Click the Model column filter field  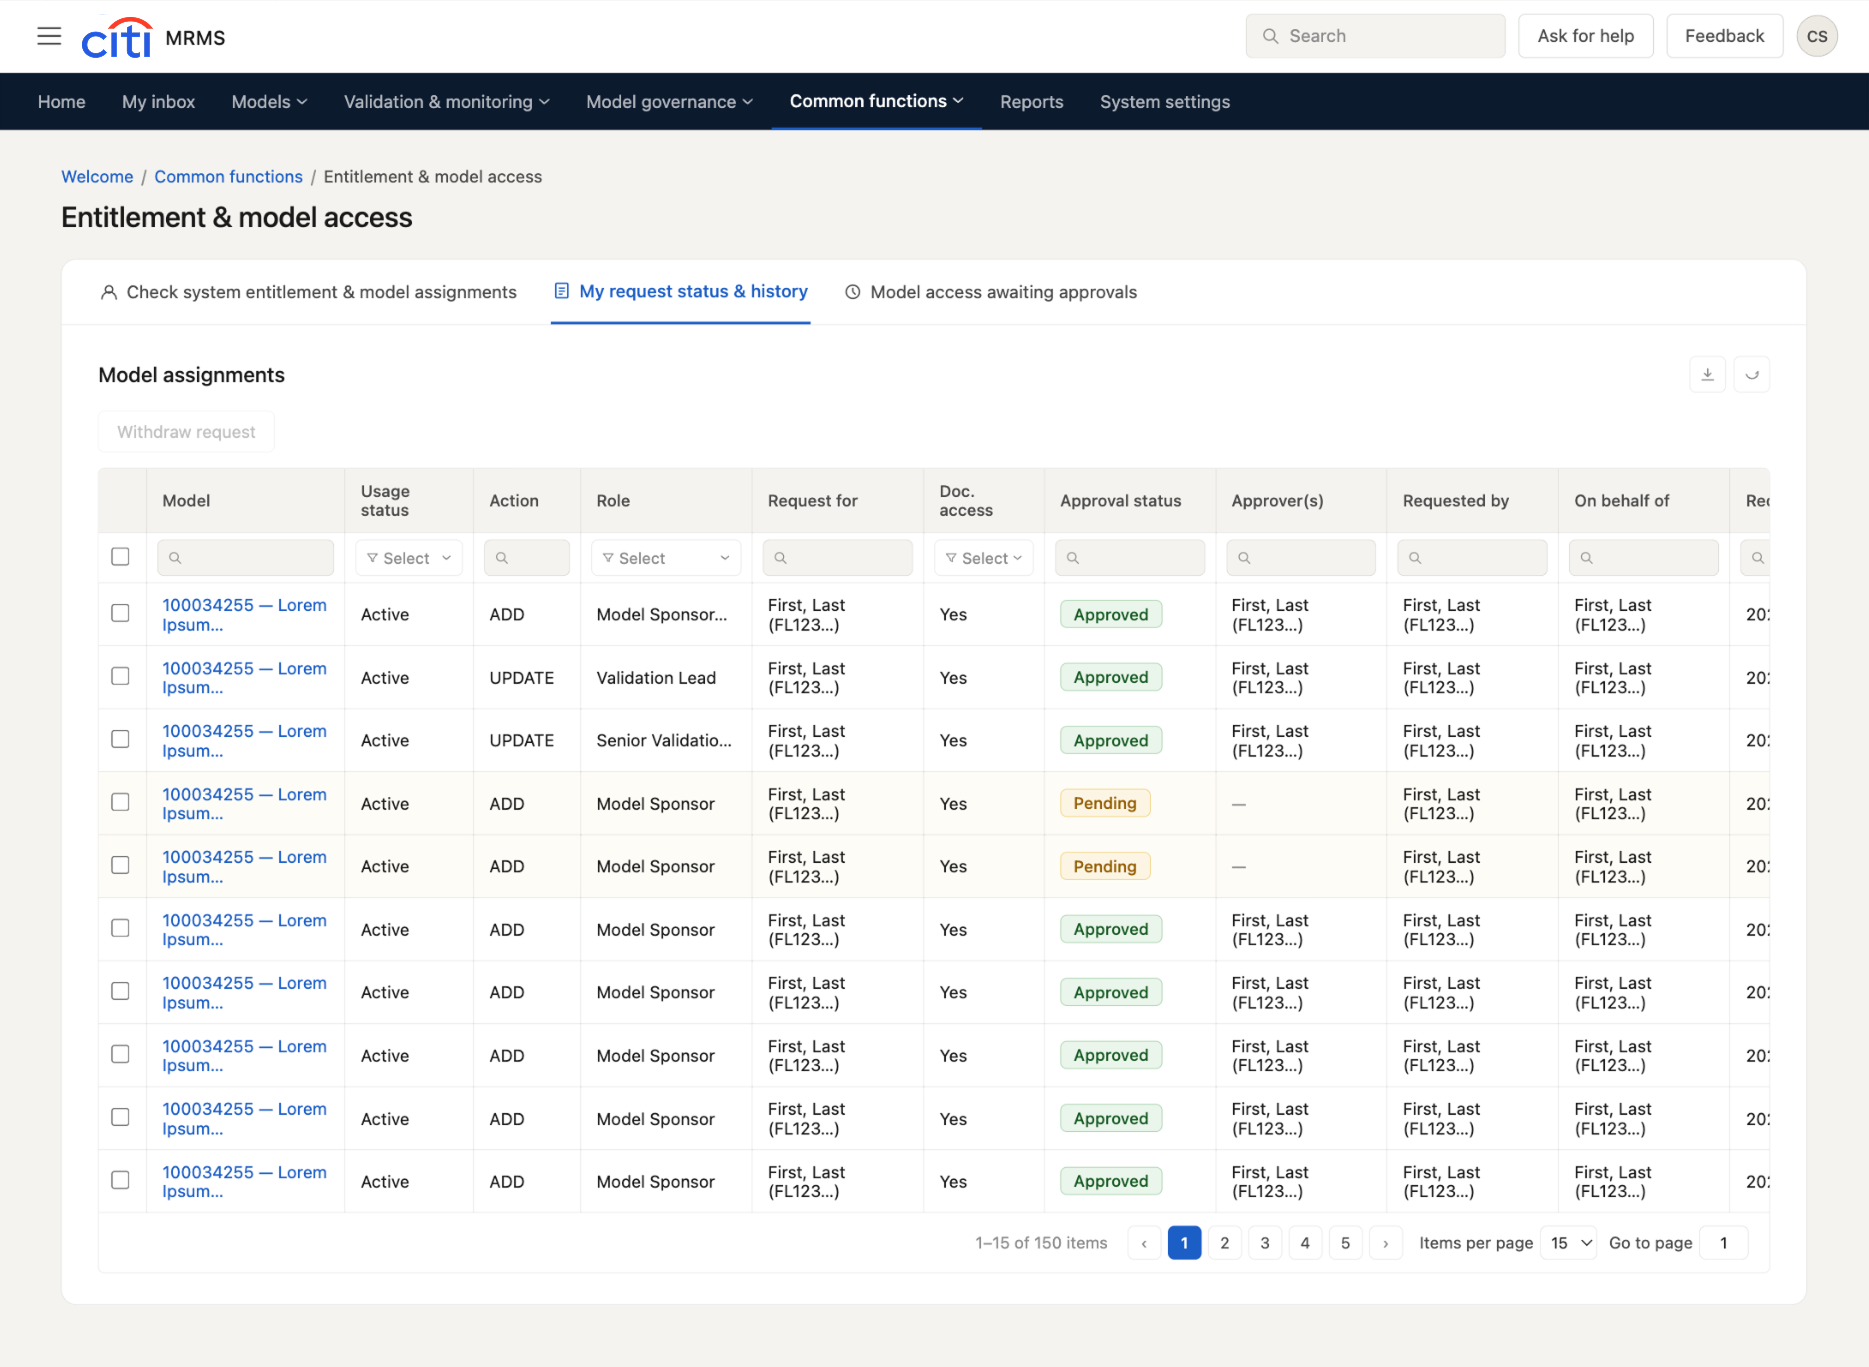click(245, 558)
